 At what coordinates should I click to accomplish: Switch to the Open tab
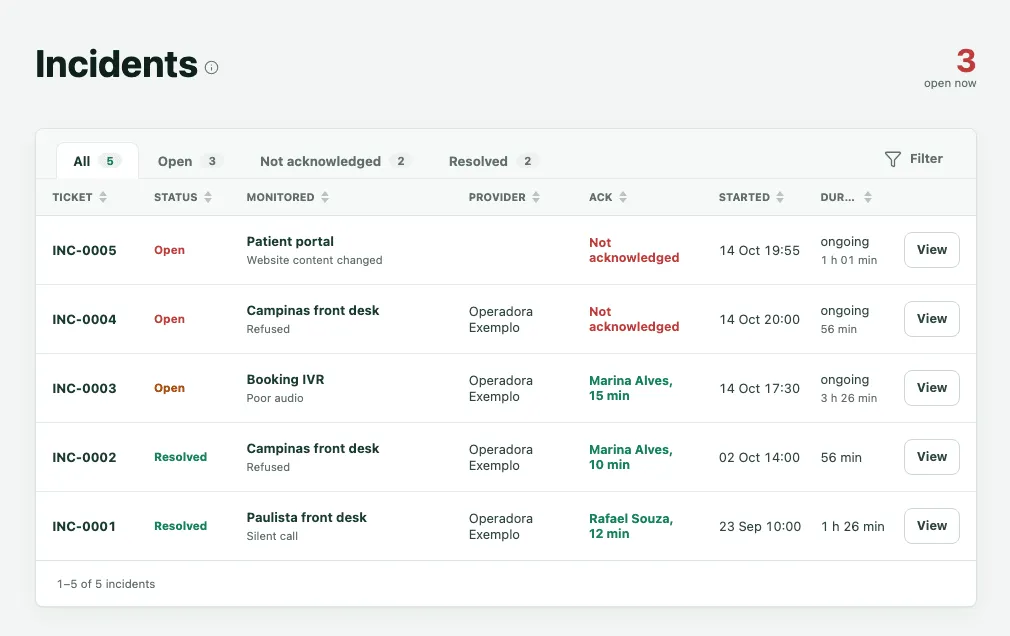click(190, 161)
